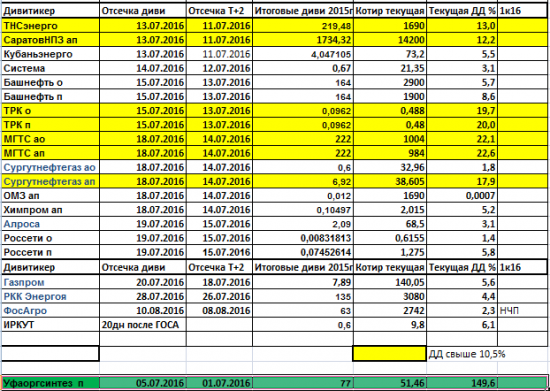Click the Газпром ticker link

[x=24, y=282]
